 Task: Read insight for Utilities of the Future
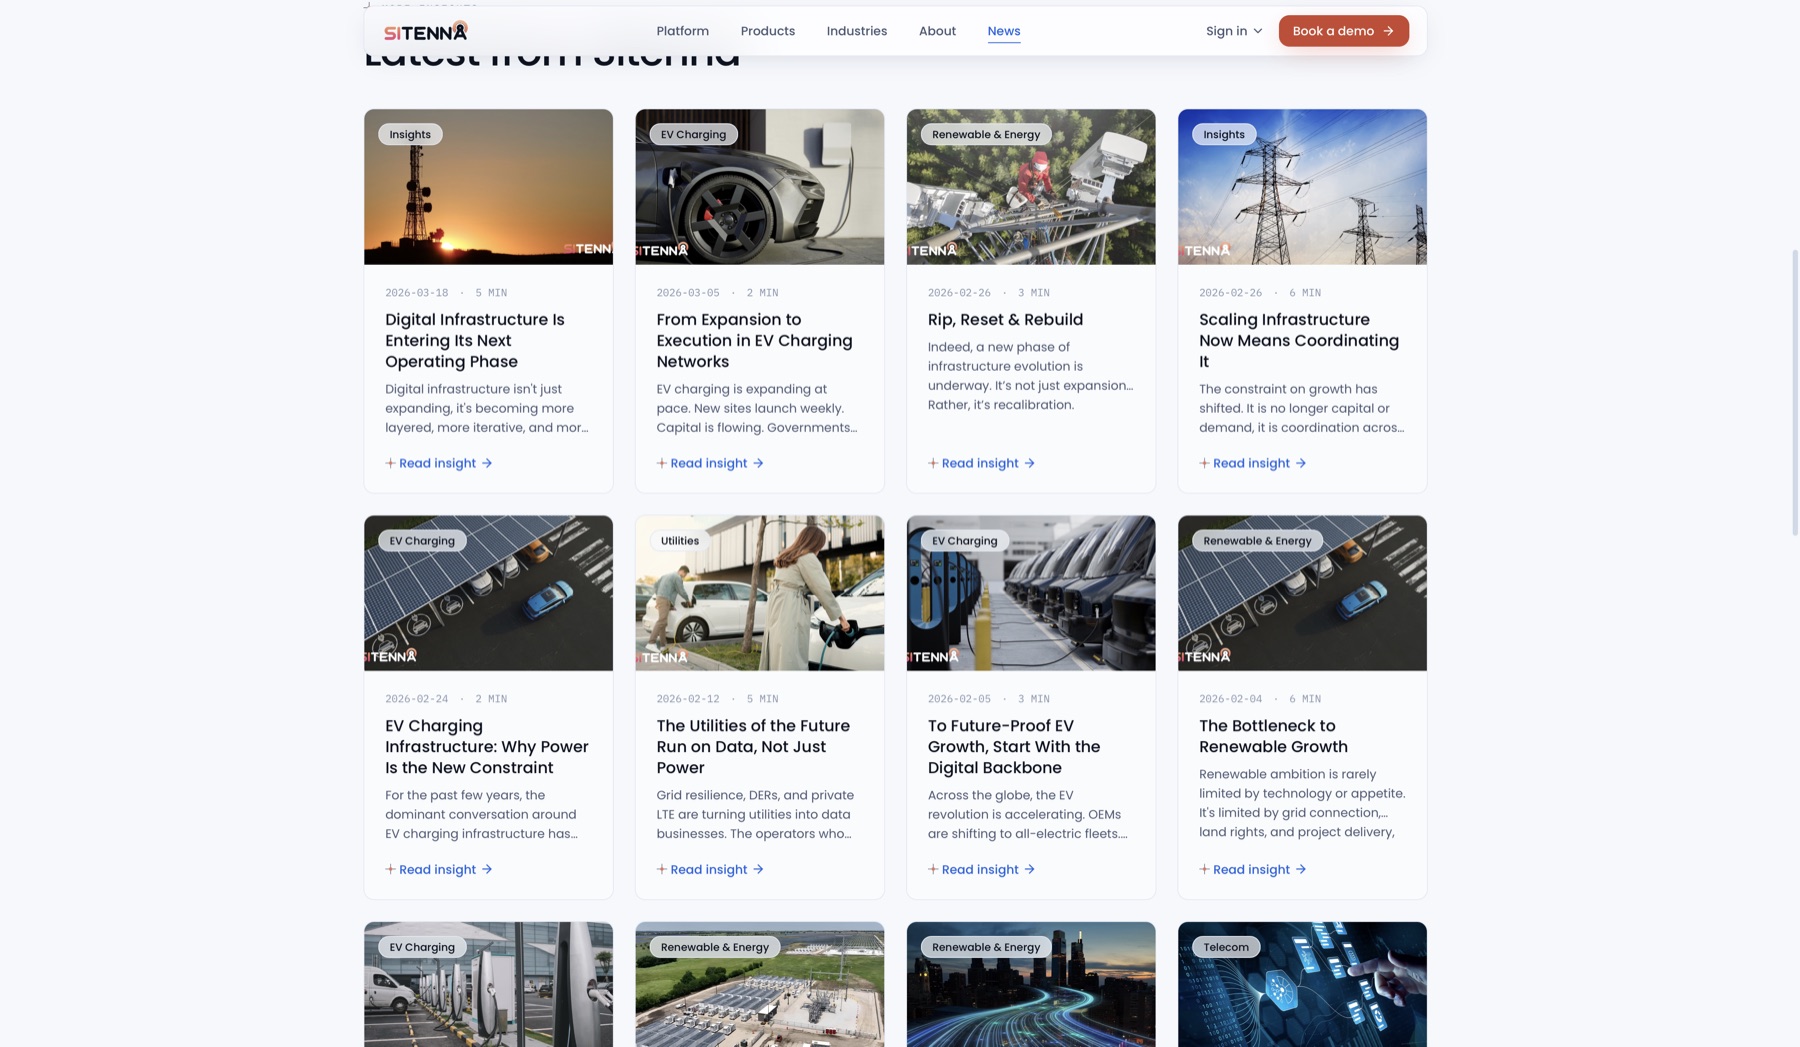tap(710, 869)
